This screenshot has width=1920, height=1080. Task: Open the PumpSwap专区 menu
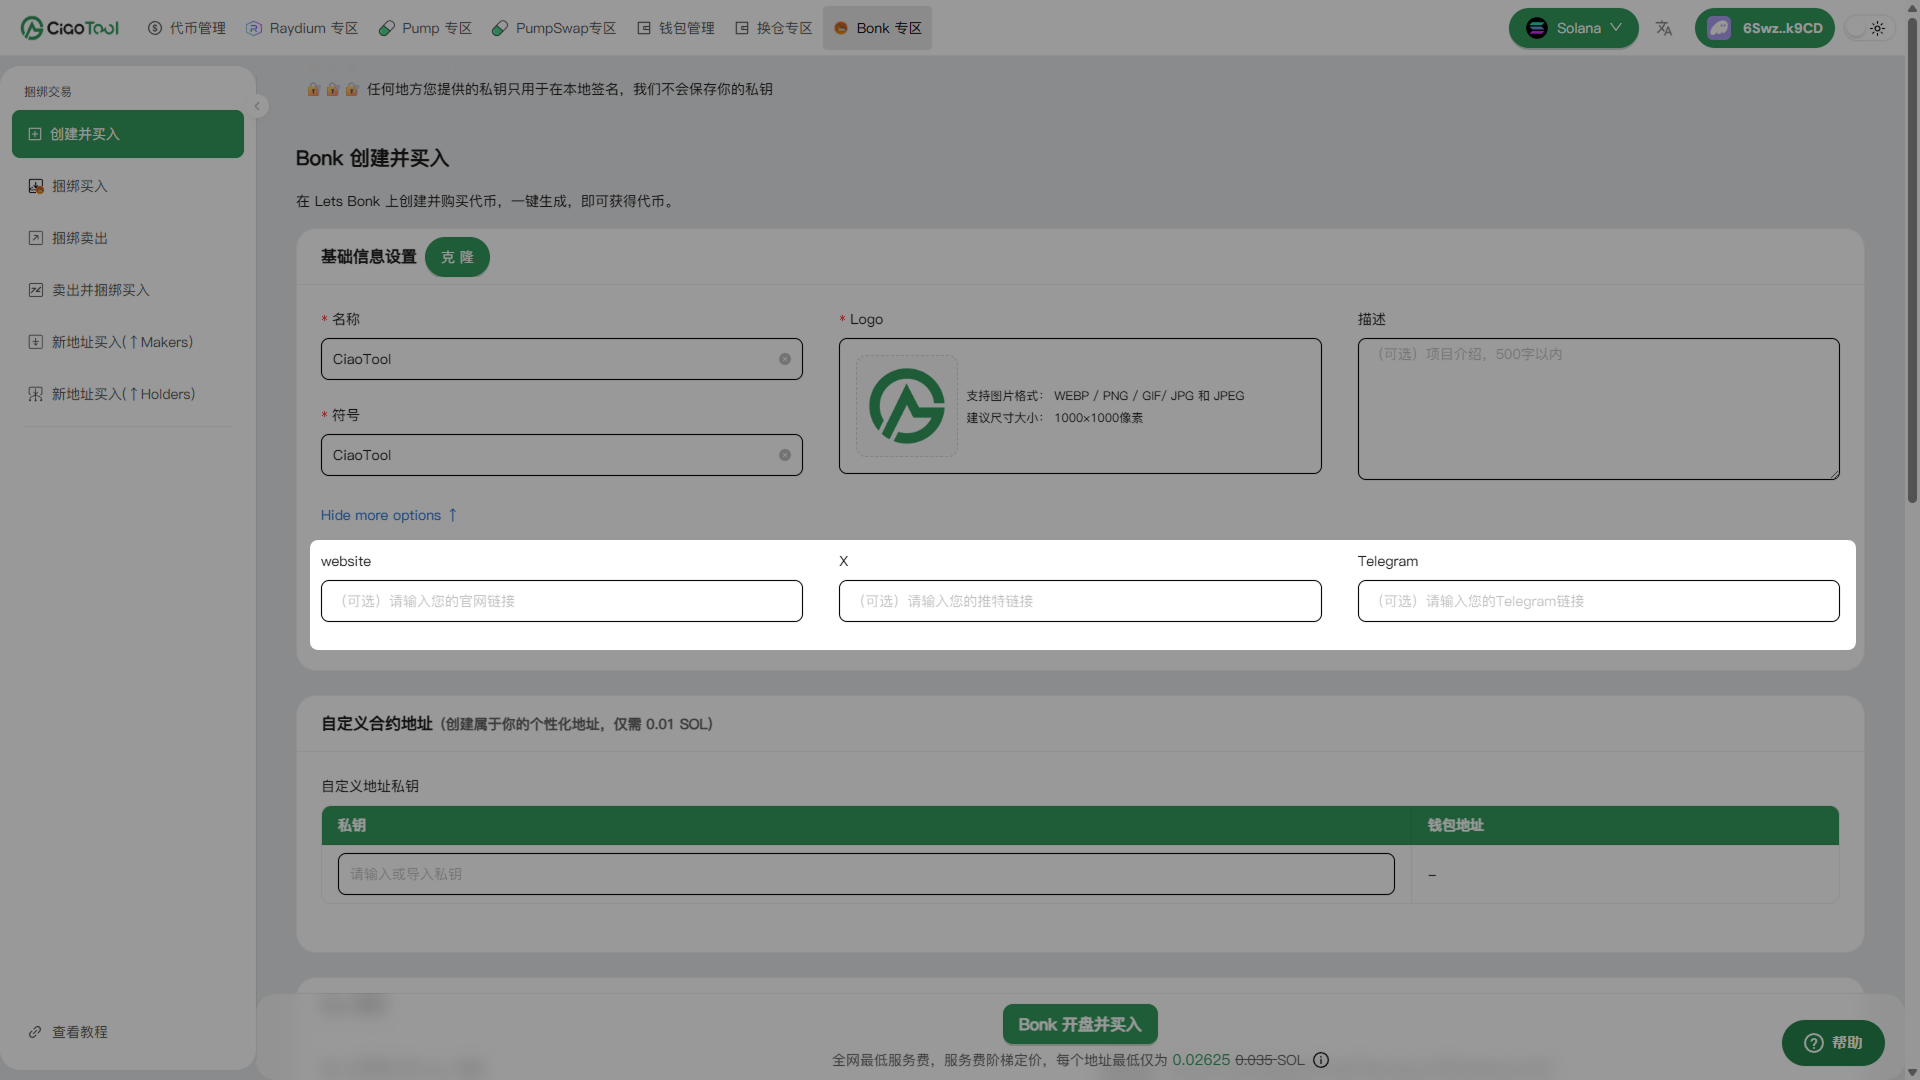click(x=554, y=28)
